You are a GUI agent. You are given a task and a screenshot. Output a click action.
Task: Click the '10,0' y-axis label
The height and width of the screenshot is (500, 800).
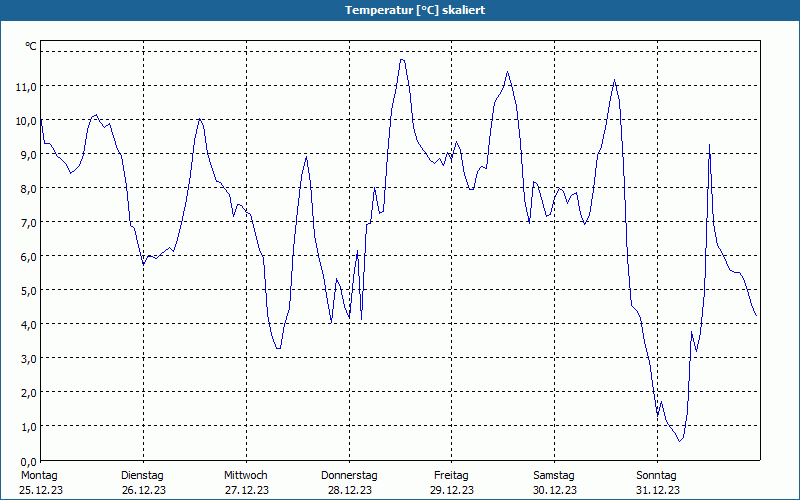point(26,121)
